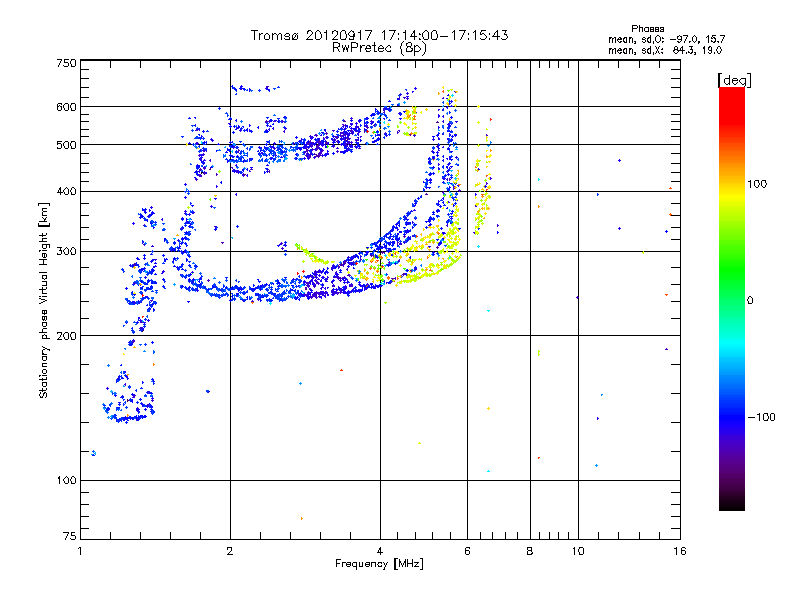The height and width of the screenshot is (600, 800).
Task: Click the plot title "Tromsø 20120917 17:14:00-17:15:43"
Action: pos(379,35)
